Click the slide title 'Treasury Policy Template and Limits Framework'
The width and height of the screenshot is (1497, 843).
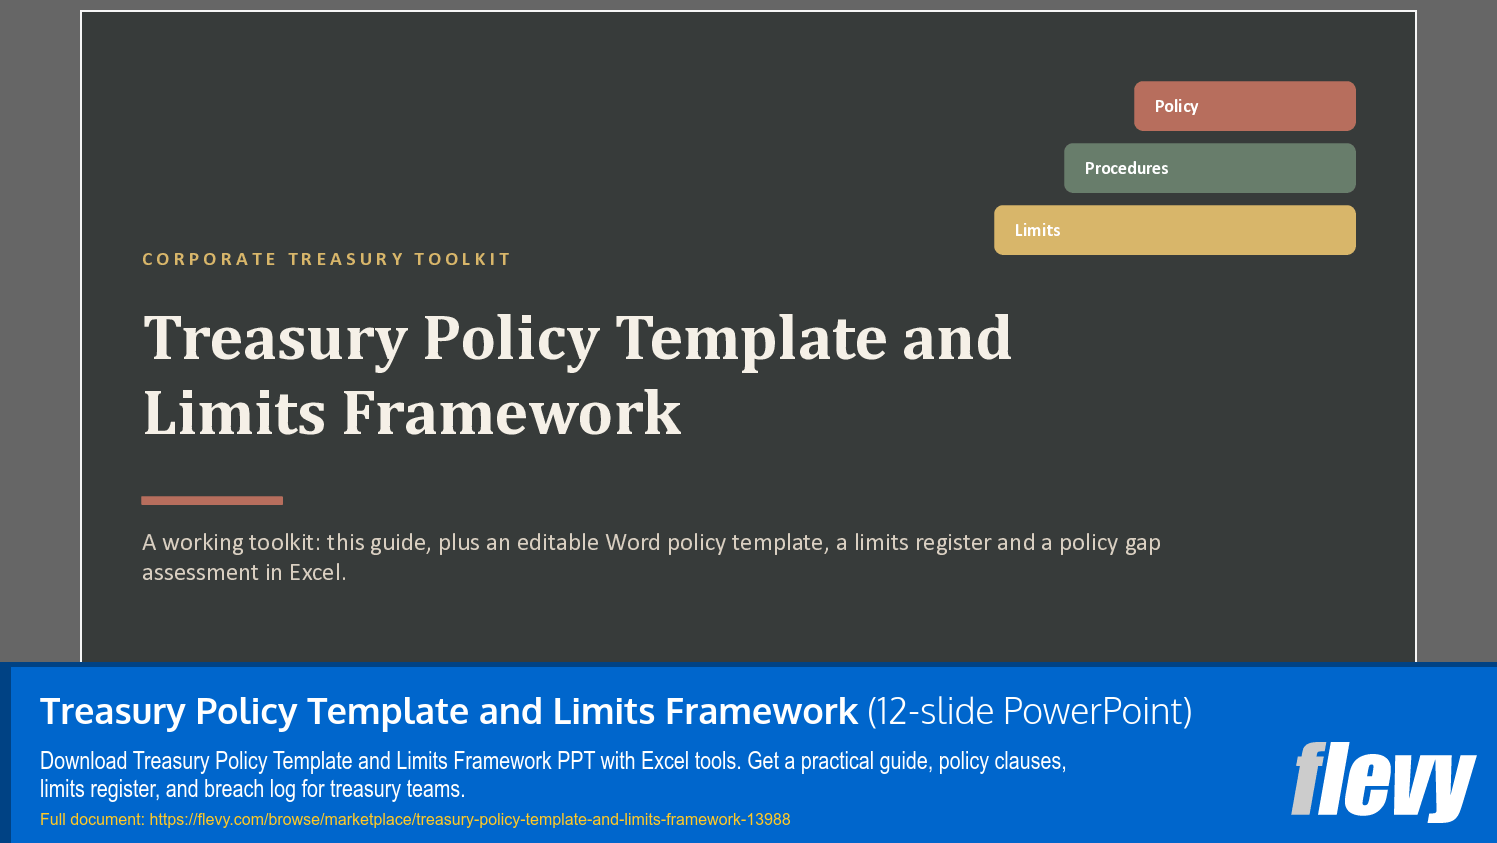click(577, 375)
